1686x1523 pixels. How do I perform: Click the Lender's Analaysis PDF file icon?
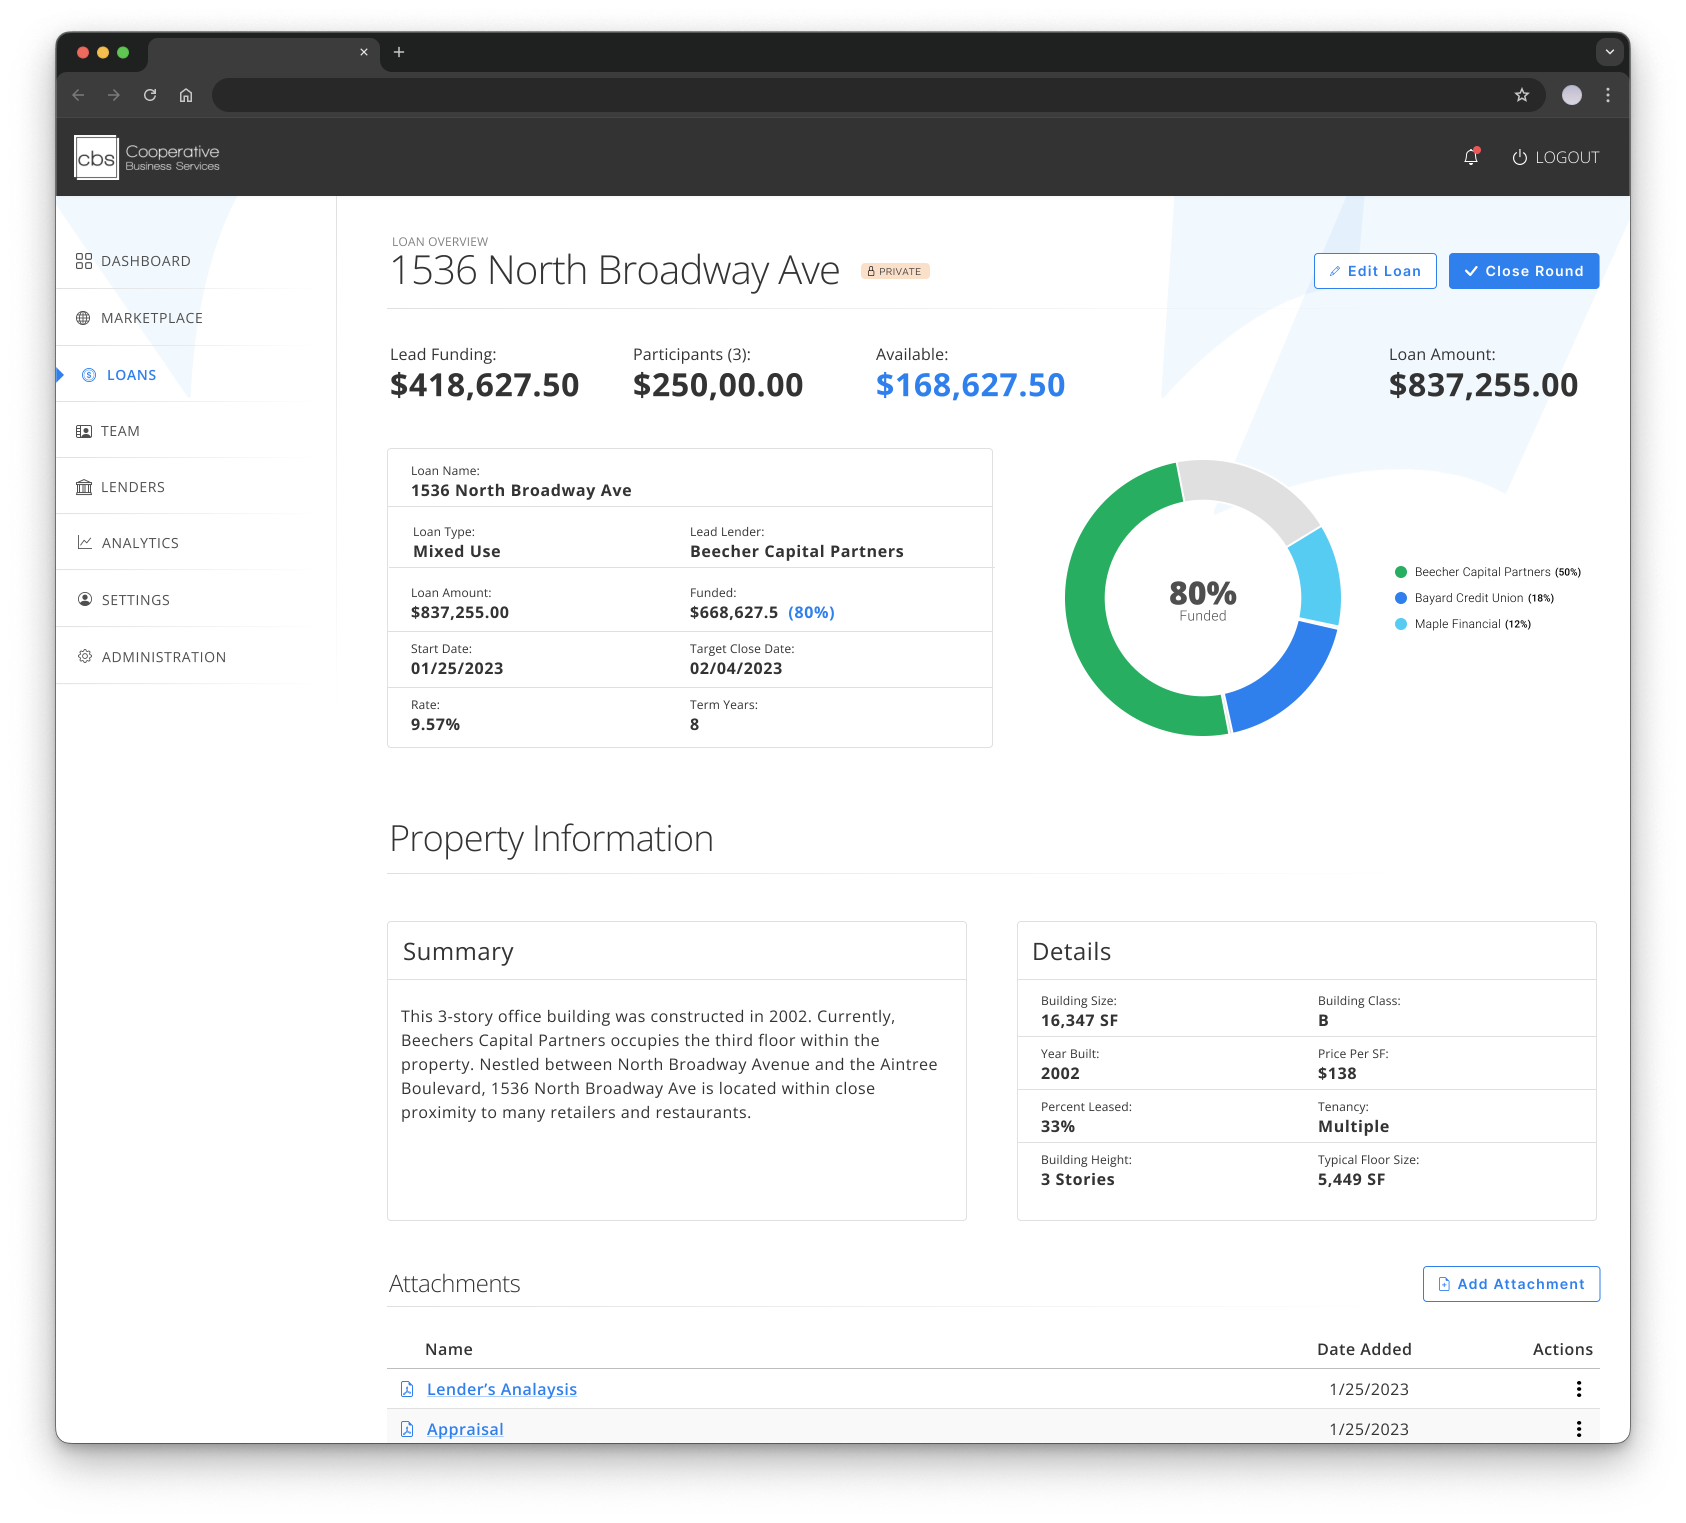point(407,1389)
